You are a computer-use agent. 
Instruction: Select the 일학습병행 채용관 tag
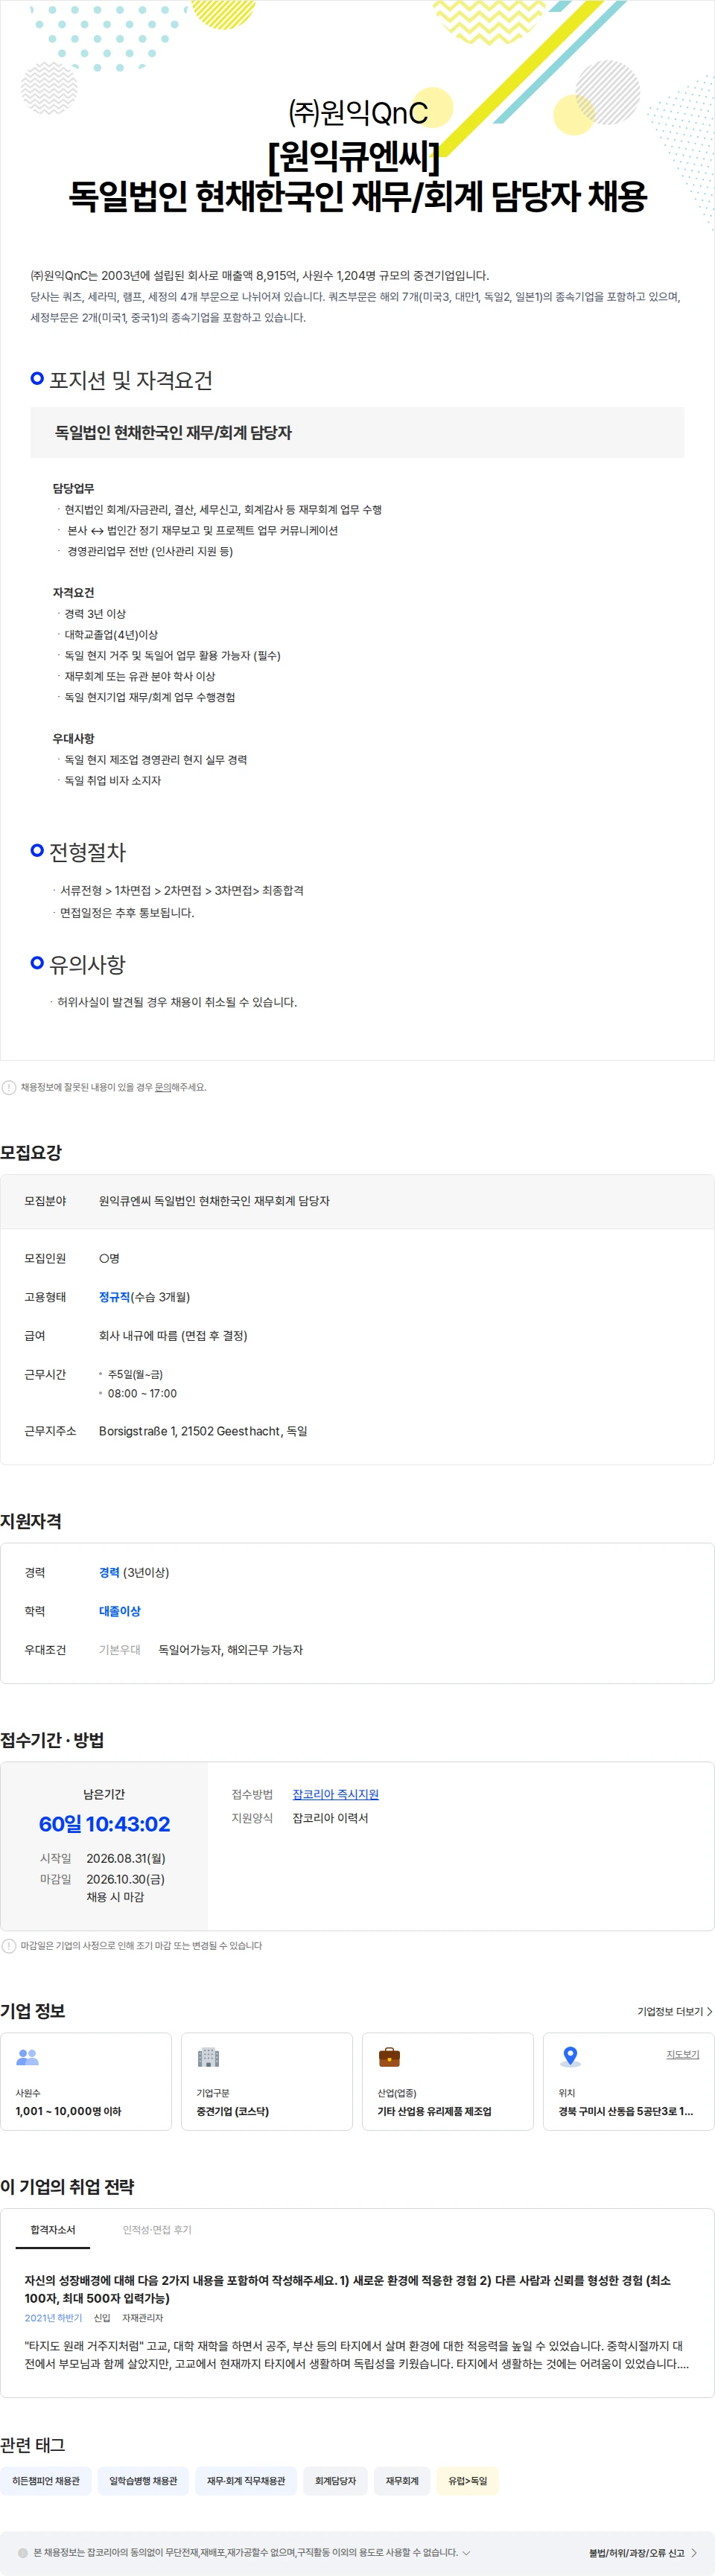[143, 2481]
